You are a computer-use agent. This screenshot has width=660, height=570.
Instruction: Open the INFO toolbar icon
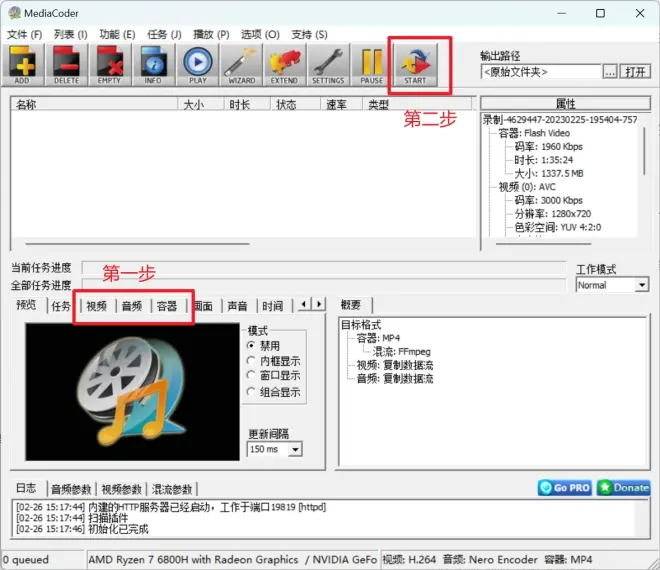(x=153, y=65)
